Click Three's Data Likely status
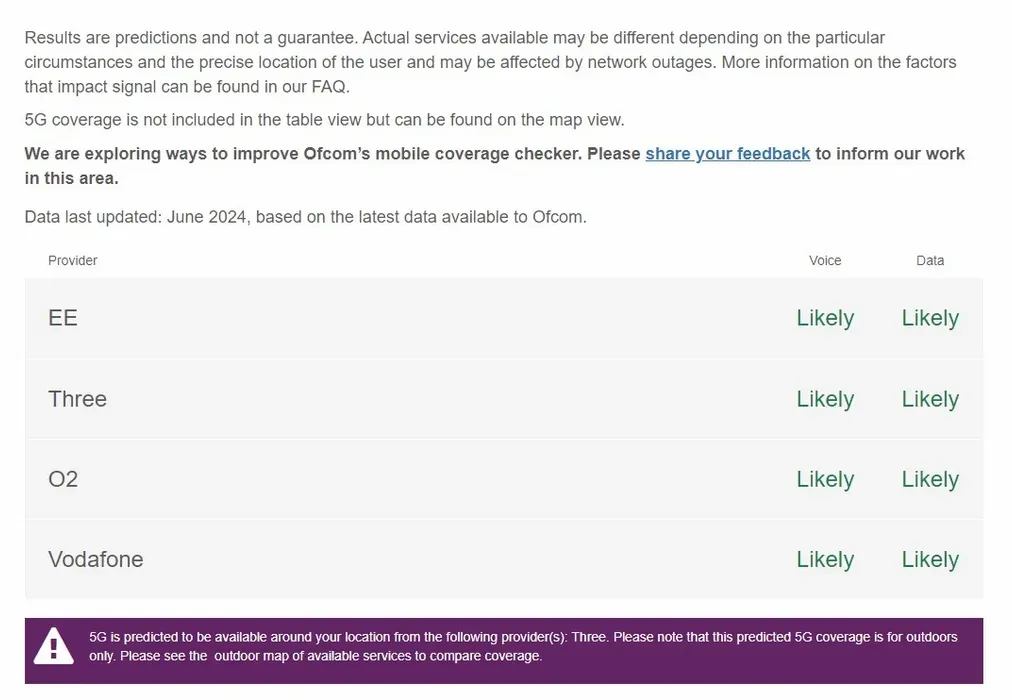 tap(930, 399)
